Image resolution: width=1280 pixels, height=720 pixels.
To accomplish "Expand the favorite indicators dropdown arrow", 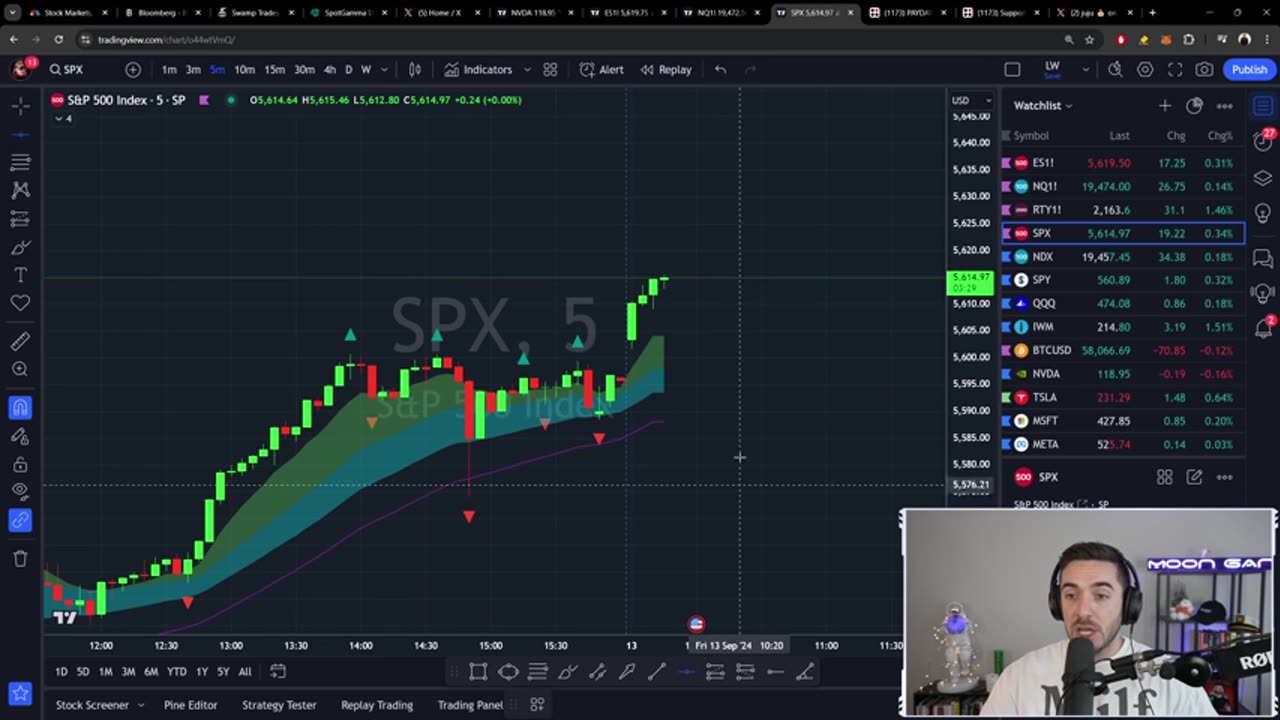I will [527, 69].
